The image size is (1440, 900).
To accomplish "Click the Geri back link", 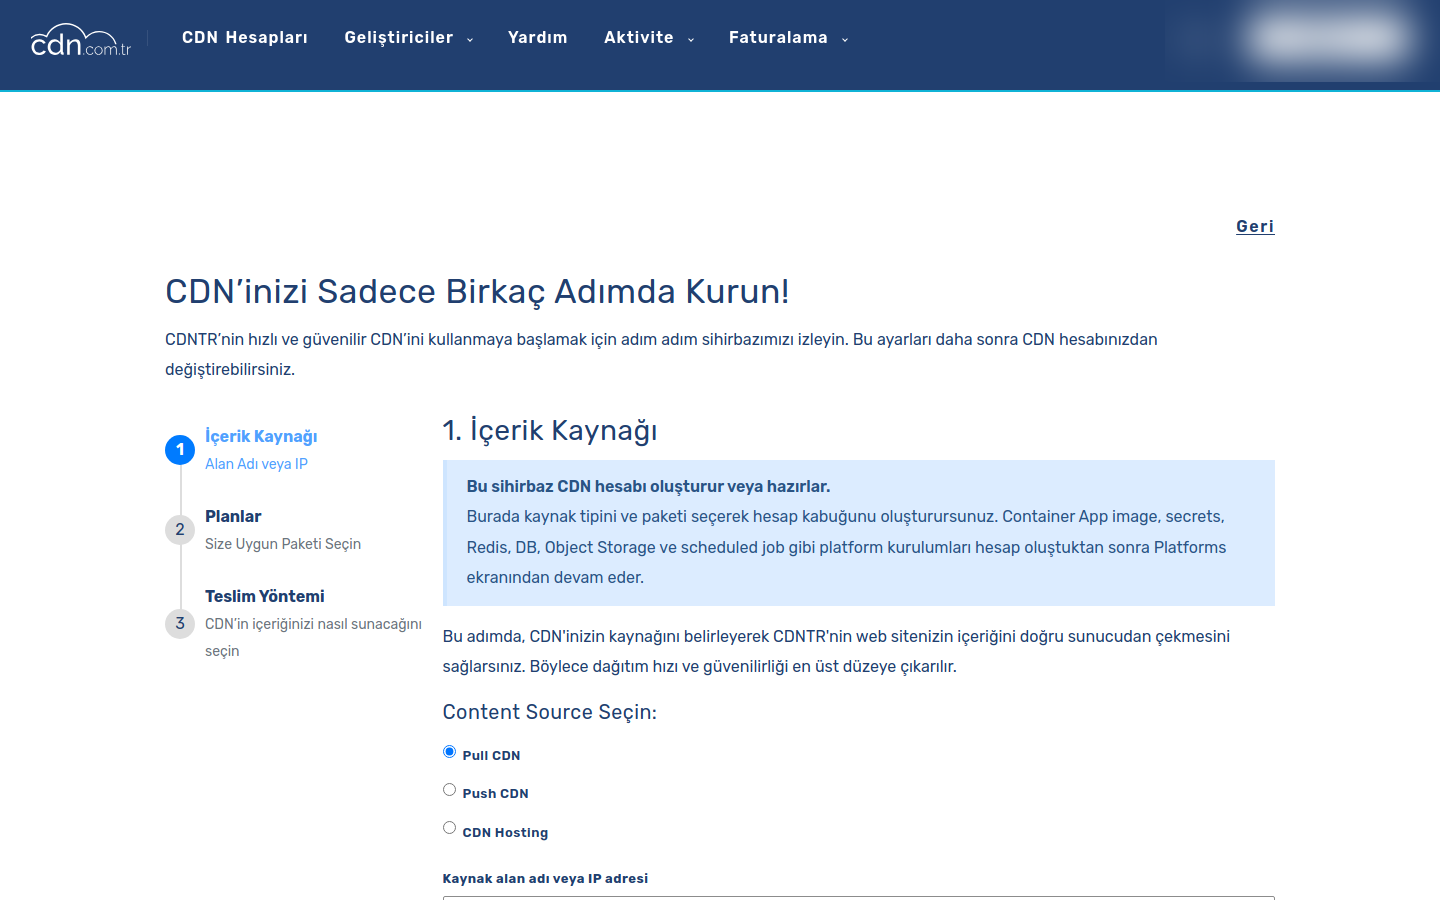I will (x=1255, y=226).
